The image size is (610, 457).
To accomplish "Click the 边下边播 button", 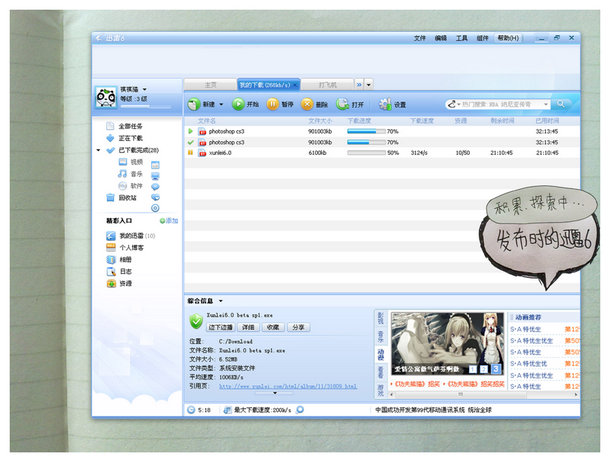I will (220, 327).
